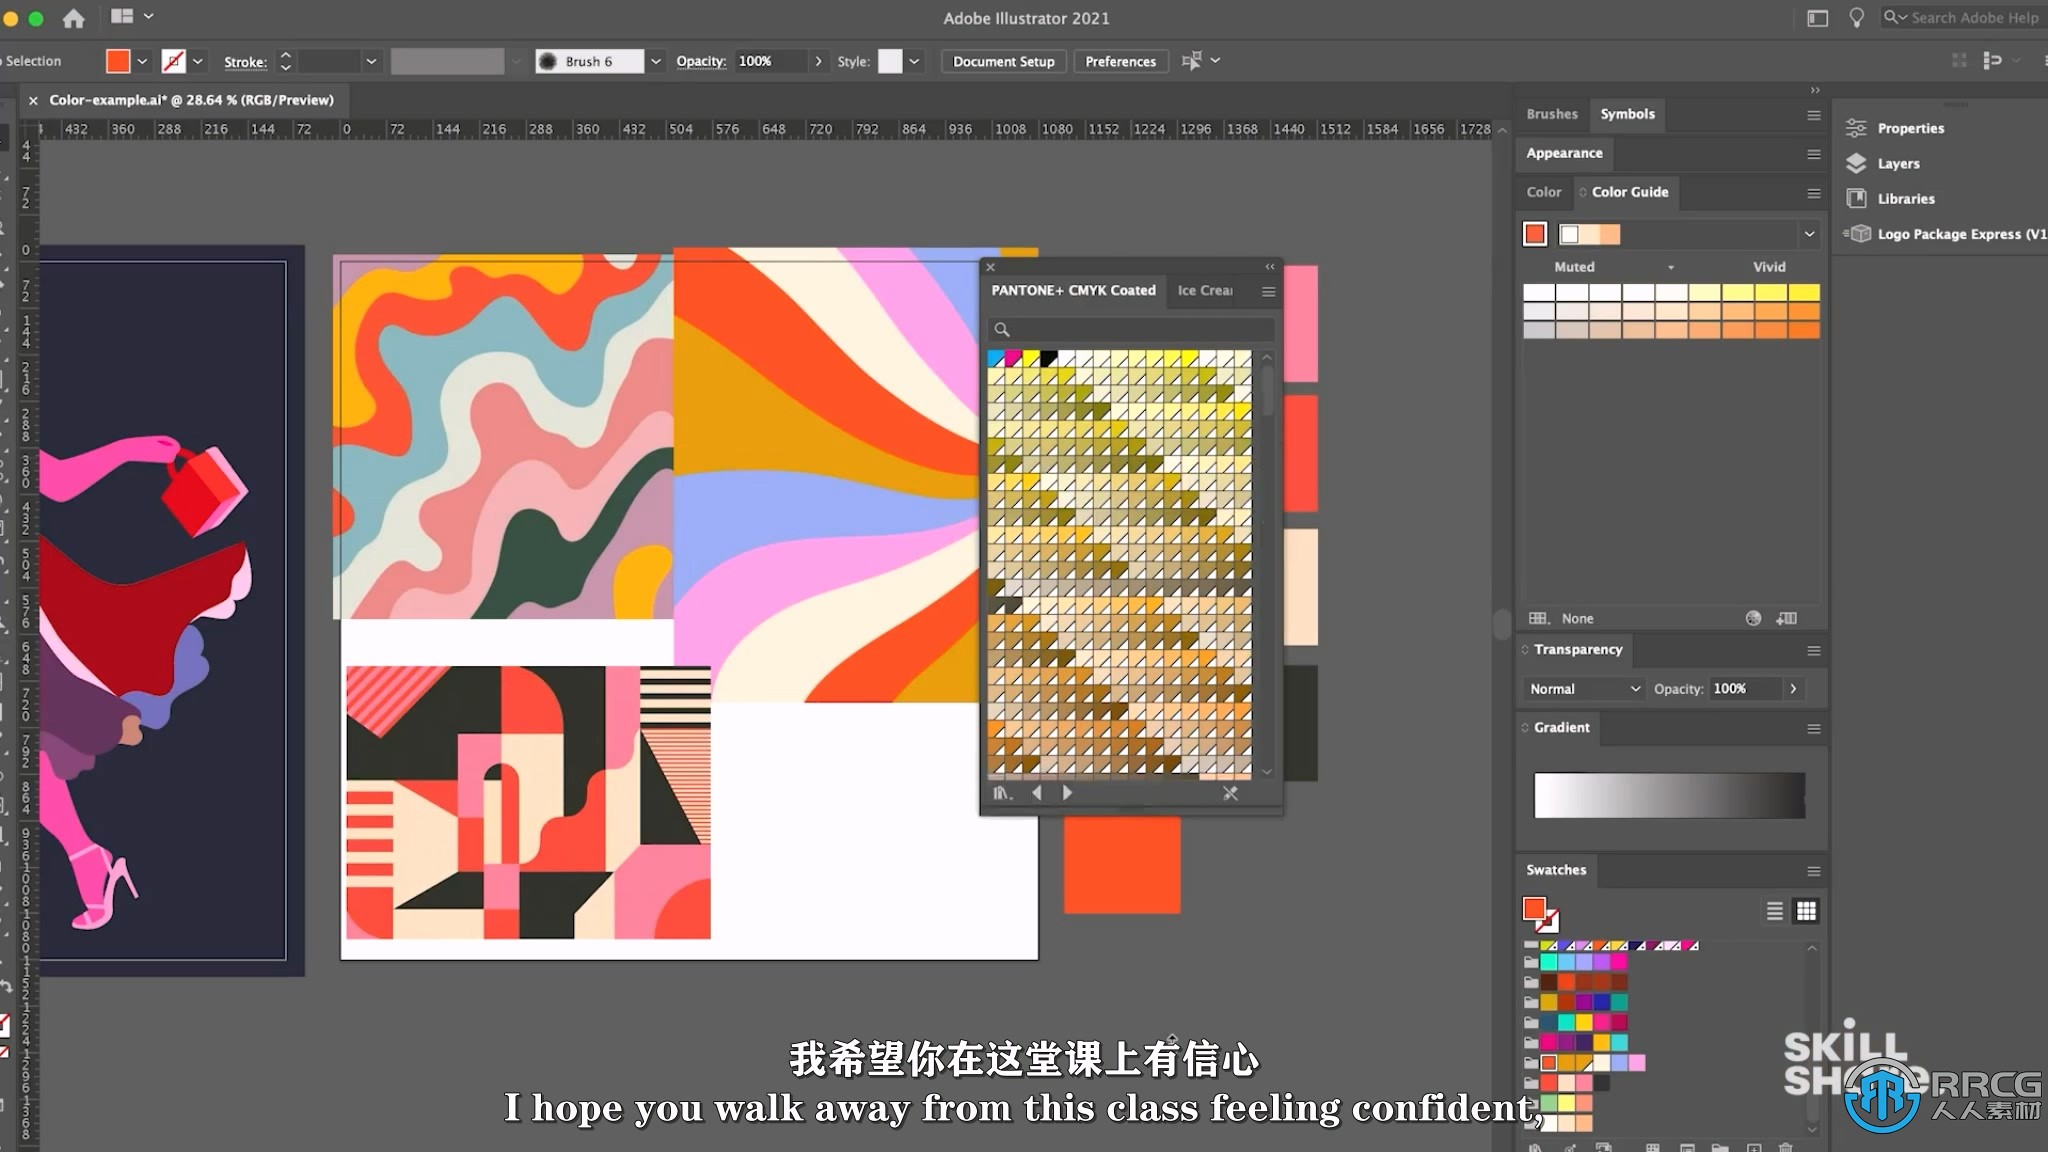Click the Opacity label link in control bar

click(701, 61)
